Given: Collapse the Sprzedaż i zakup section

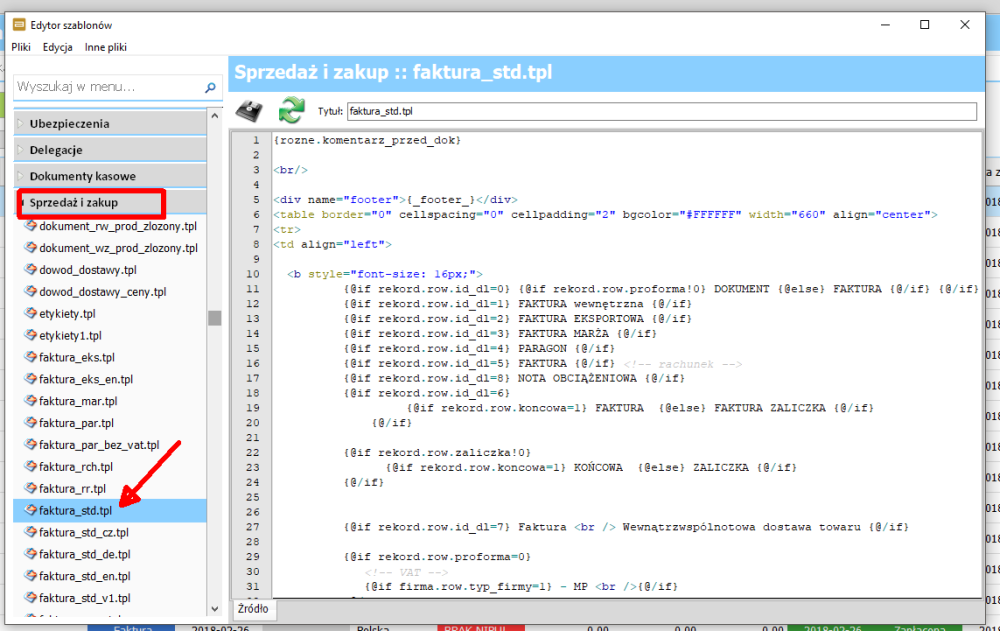Looking at the screenshot, I should 110,202.
